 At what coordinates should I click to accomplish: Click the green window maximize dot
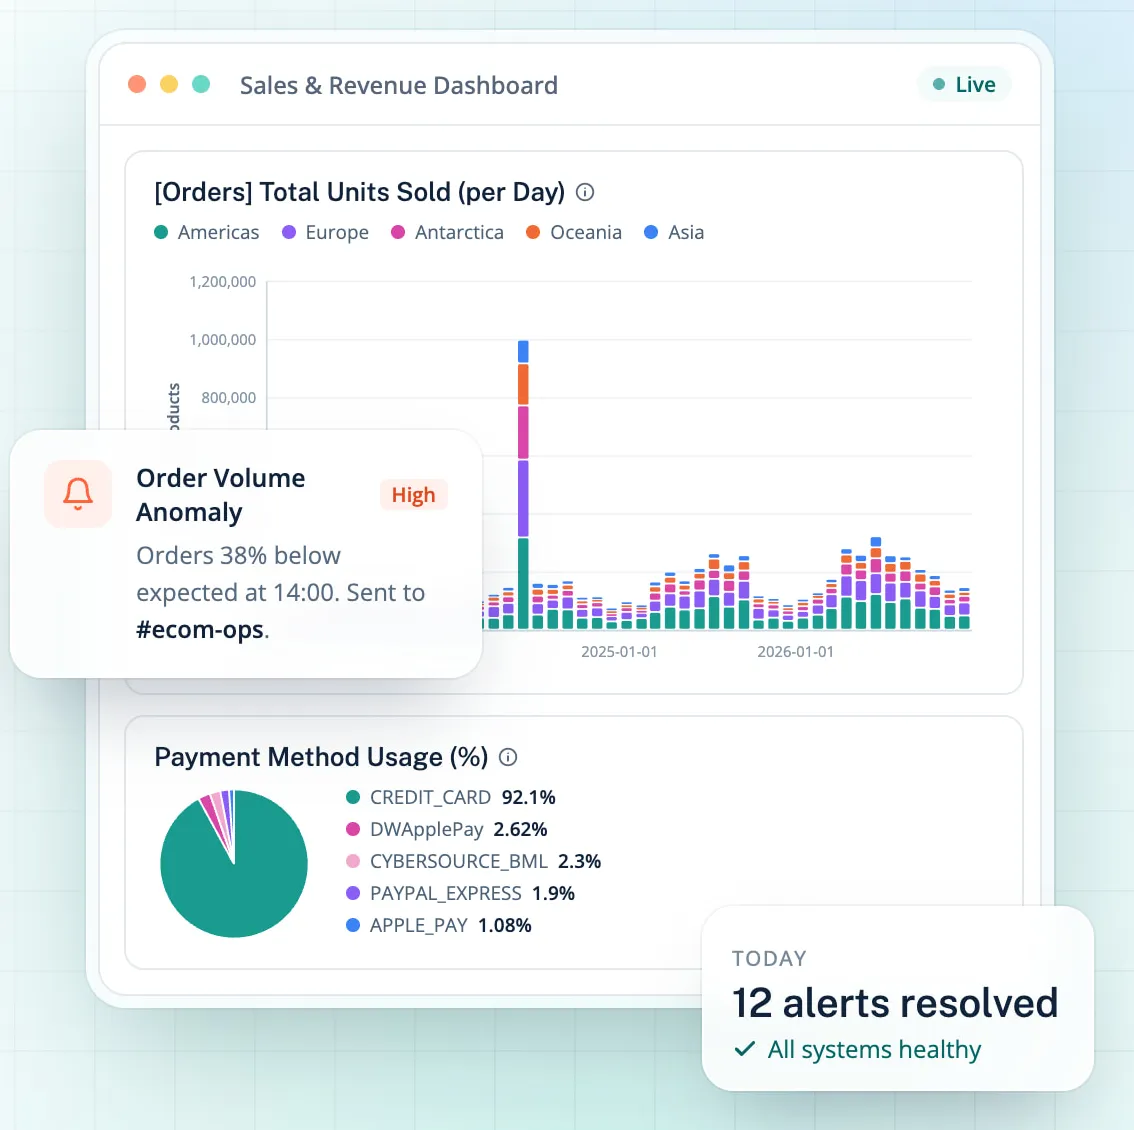(x=201, y=85)
